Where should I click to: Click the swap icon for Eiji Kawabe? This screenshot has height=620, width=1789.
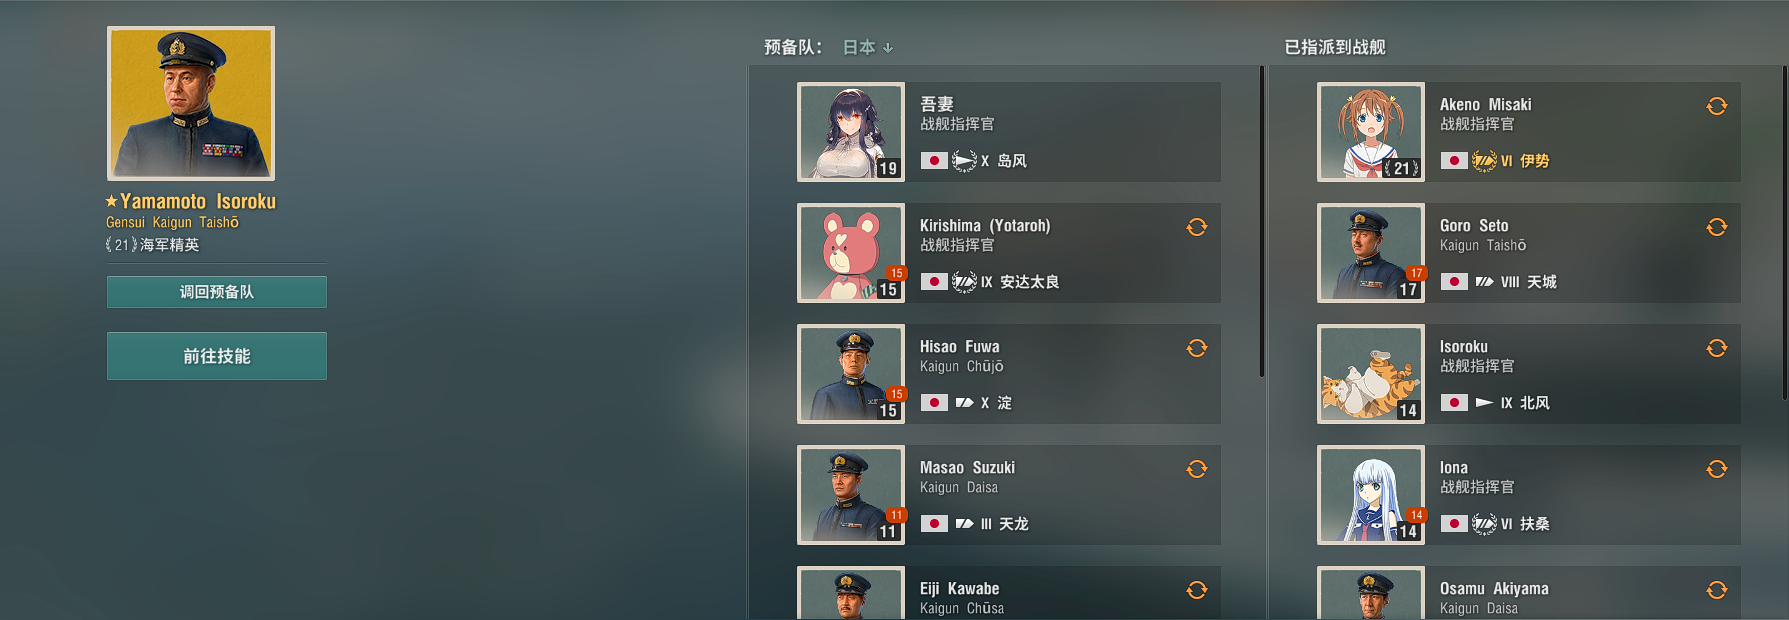(1196, 590)
